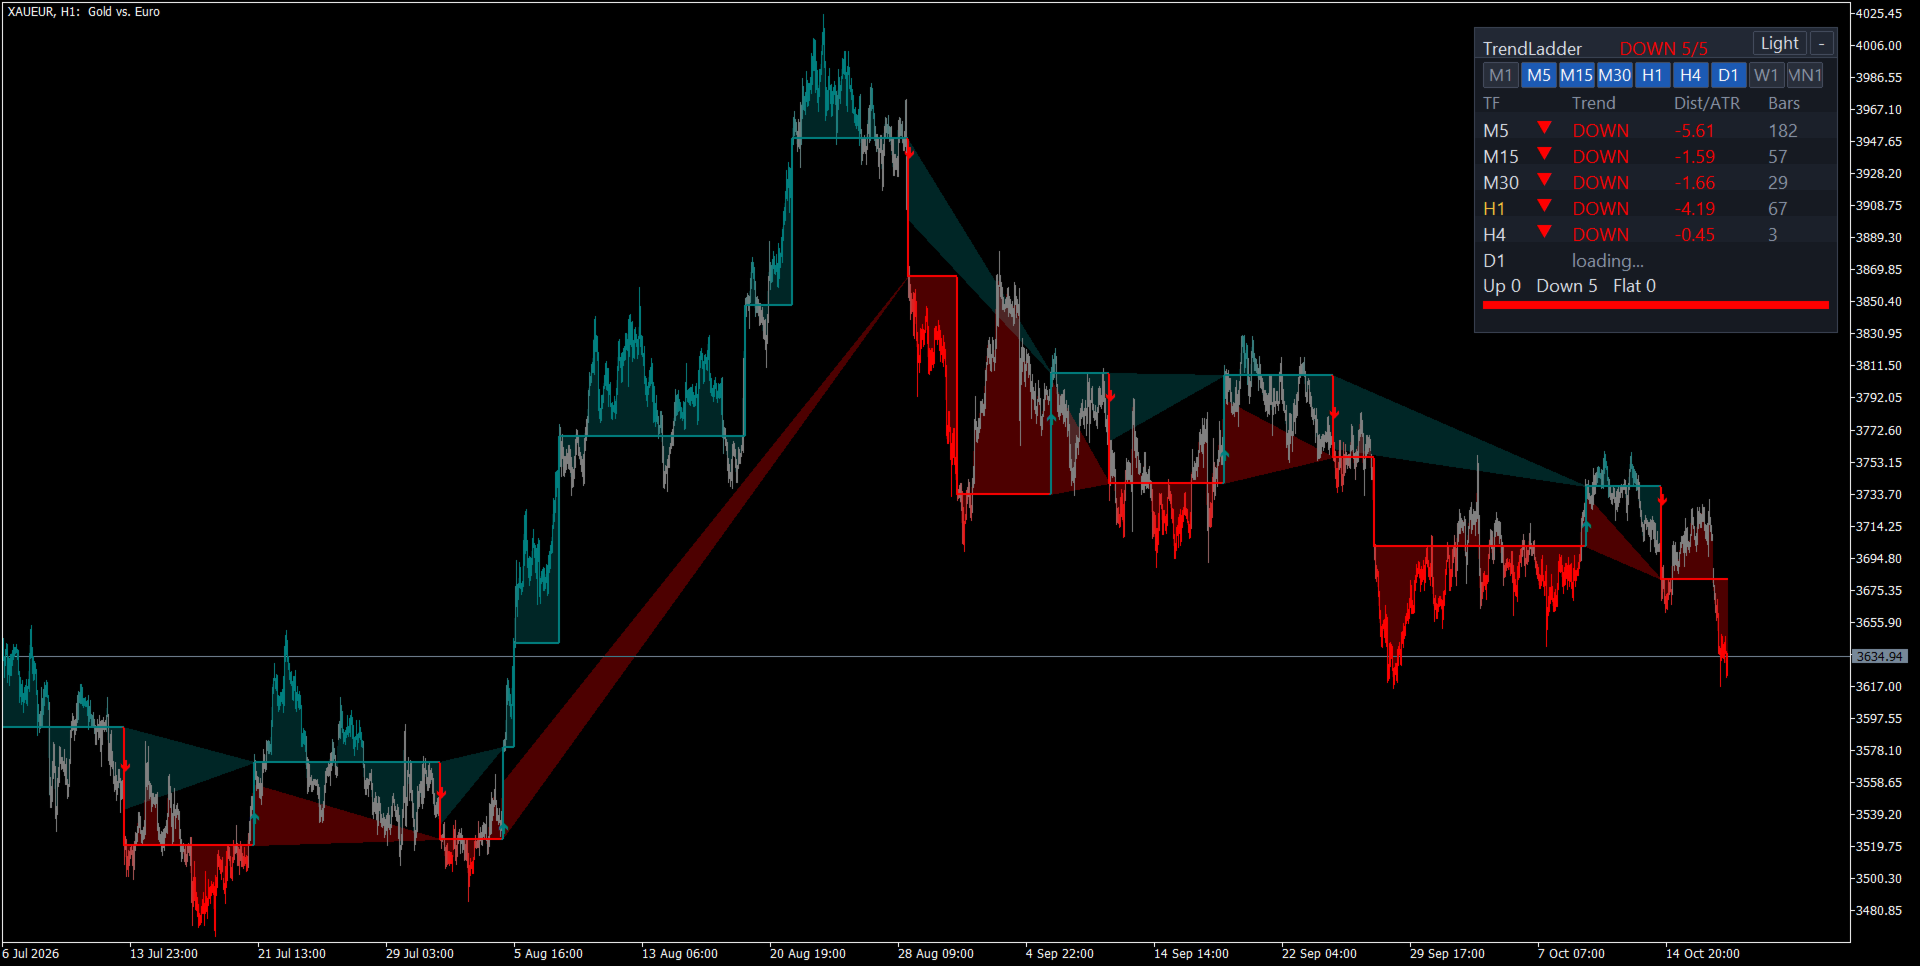The height and width of the screenshot is (966, 1920).
Task: Click the 4006.00 price scale label
Action: coord(1879,46)
